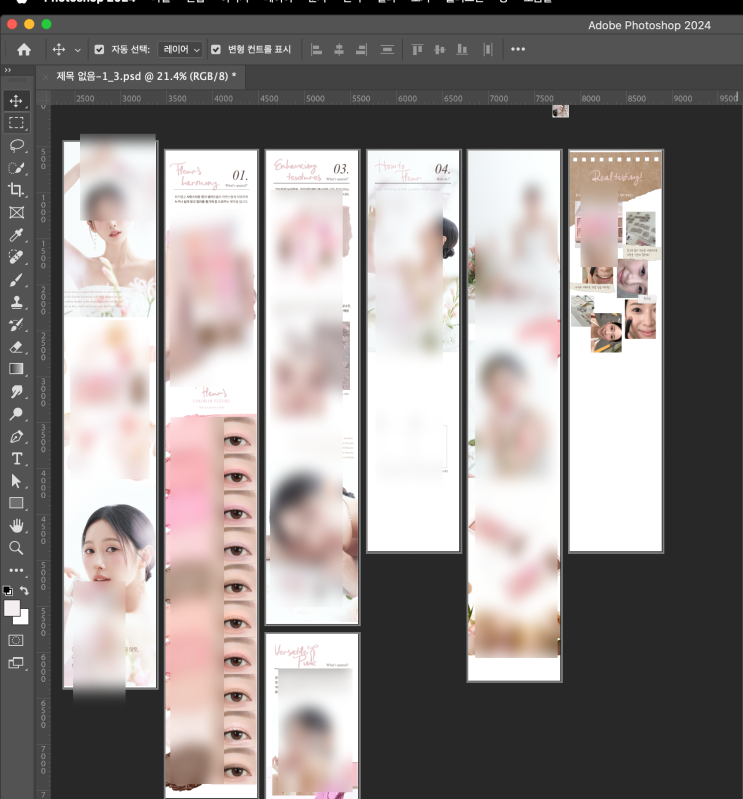Click the 01. Fleur's harmony artboard

pyautogui.click(x=211, y=474)
